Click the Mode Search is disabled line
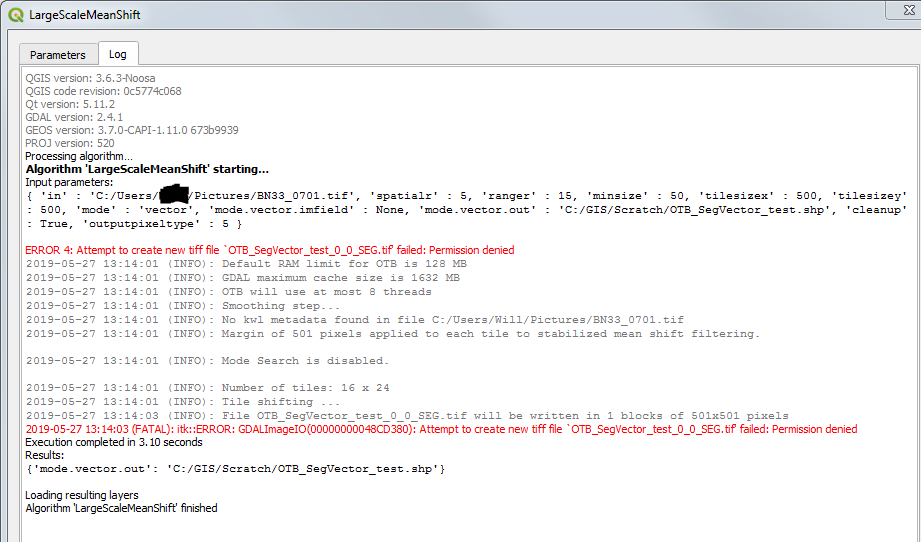This screenshot has width=921, height=542. 207,361
